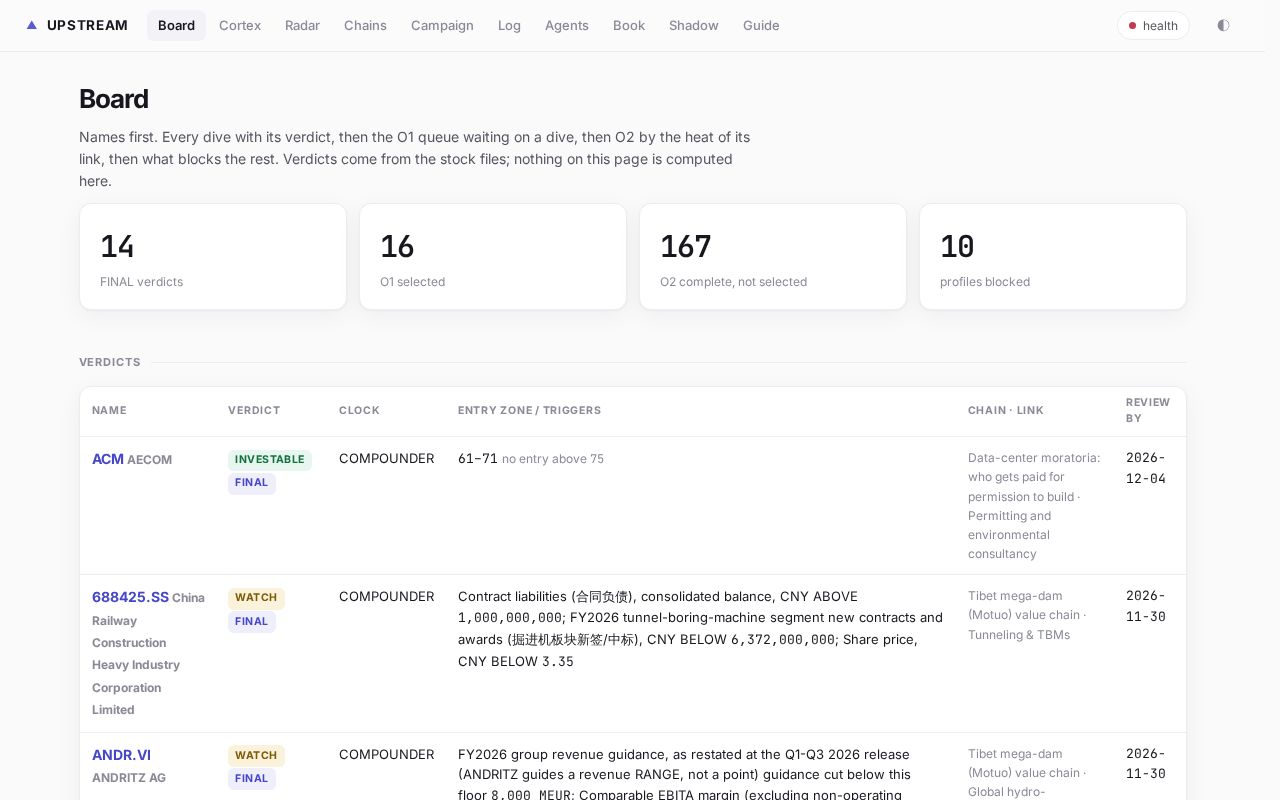Click the UPSTREAM brand name
Screen dimensions: 1280x800
(x=87, y=25)
